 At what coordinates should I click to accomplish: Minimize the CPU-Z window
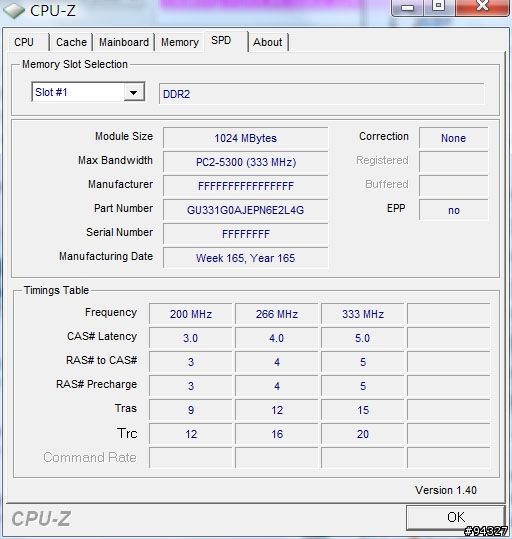(407, 8)
